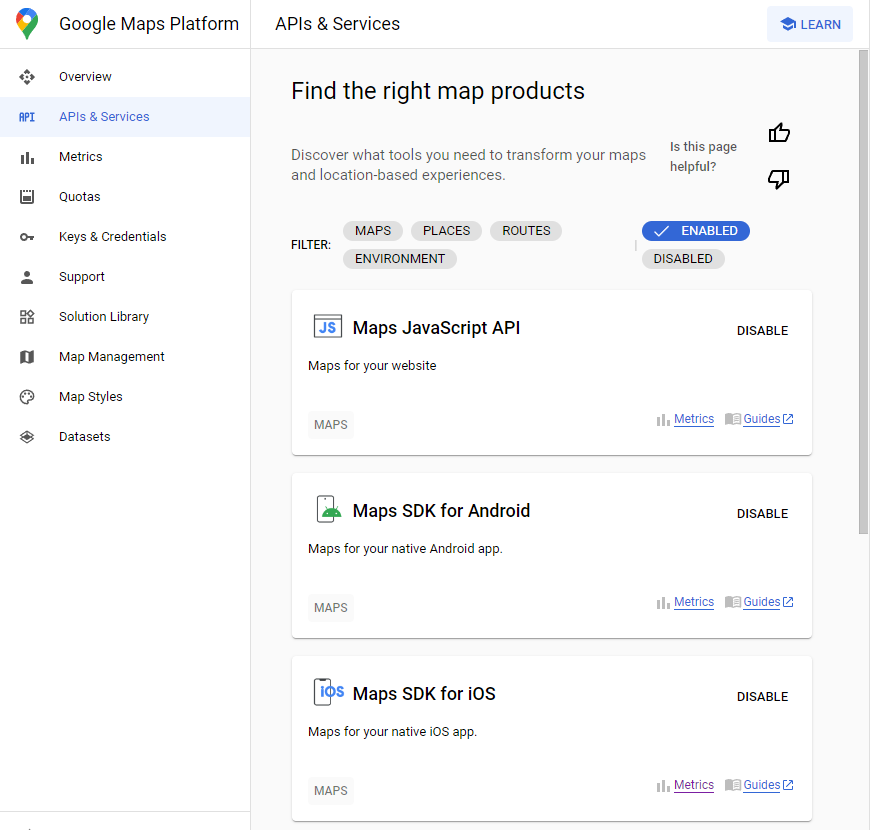Click MAPS tag on Android SDK card
Image resolution: width=881 pixels, height=830 pixels.
click(331, 608)
